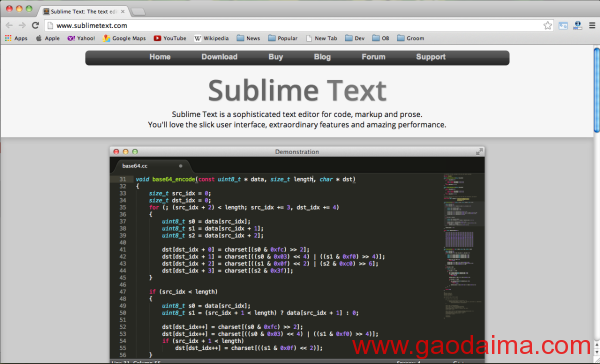Click the browser forward arrow
This screenshot has width=600, height=364.
(x=22, y=25)
